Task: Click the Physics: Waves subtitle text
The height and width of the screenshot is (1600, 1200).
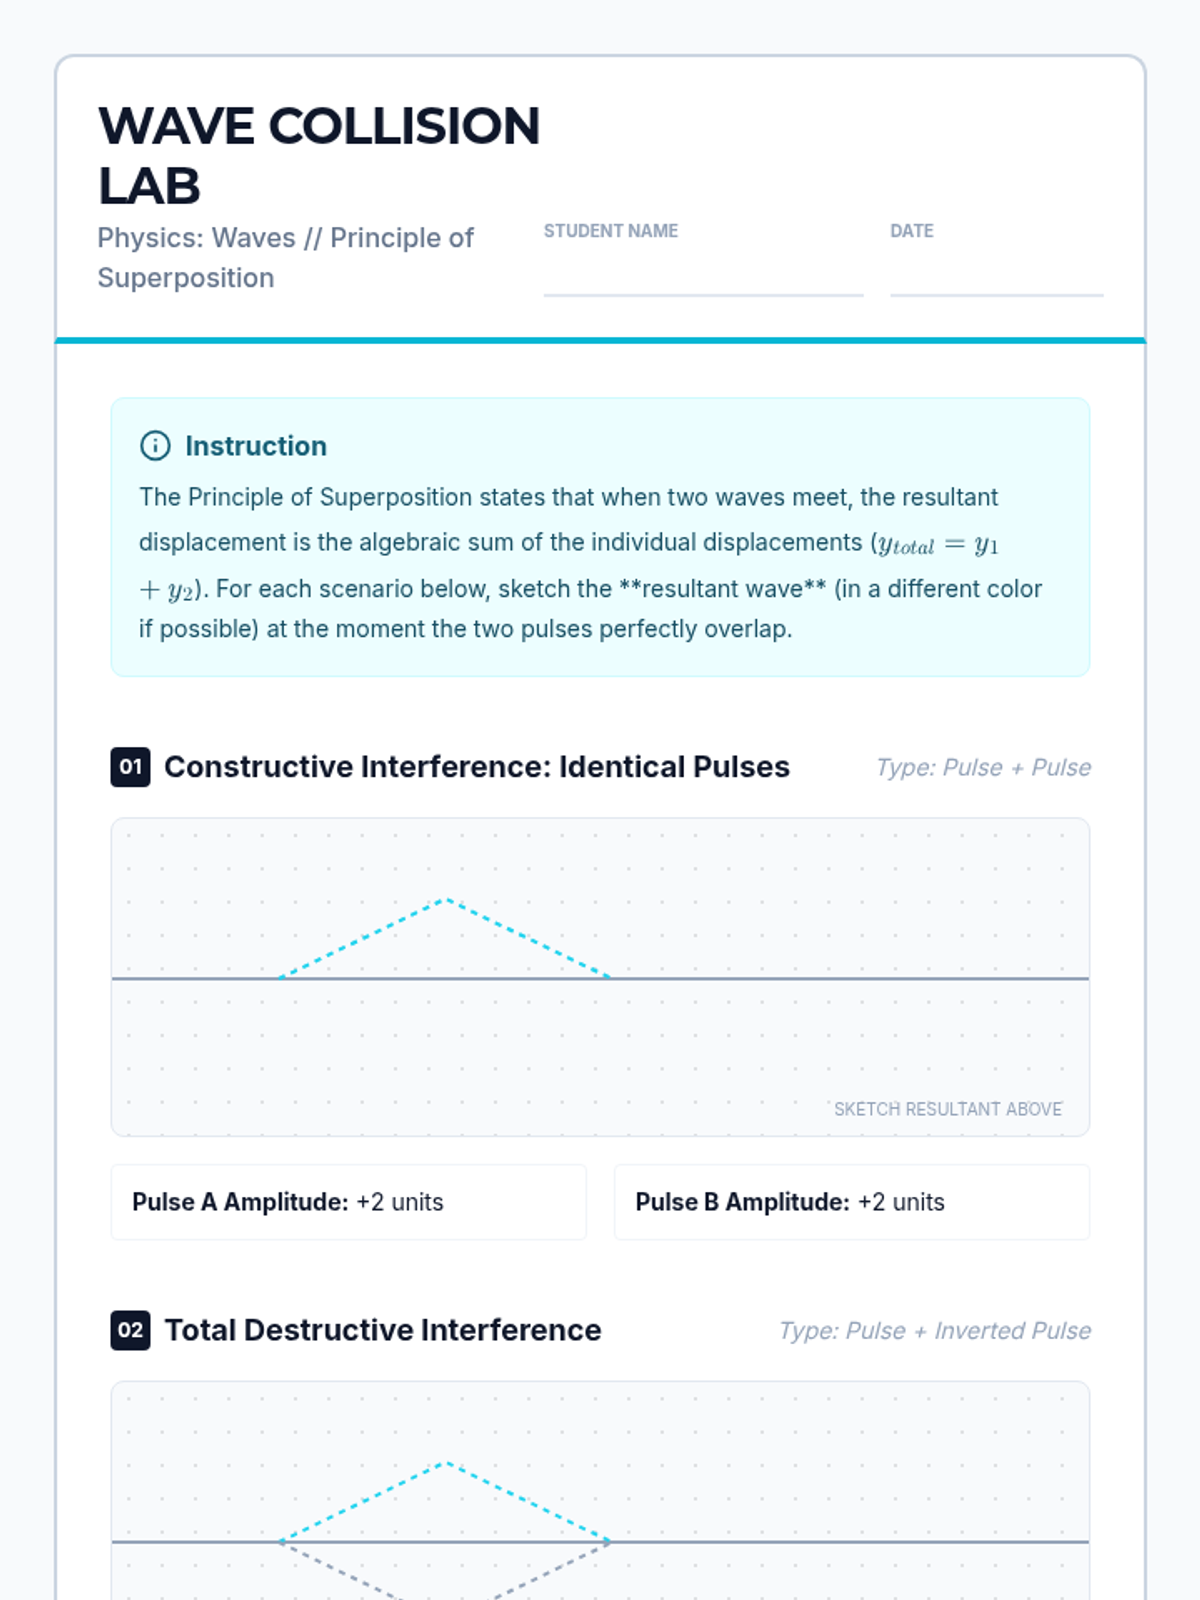Action: point(285,258)
